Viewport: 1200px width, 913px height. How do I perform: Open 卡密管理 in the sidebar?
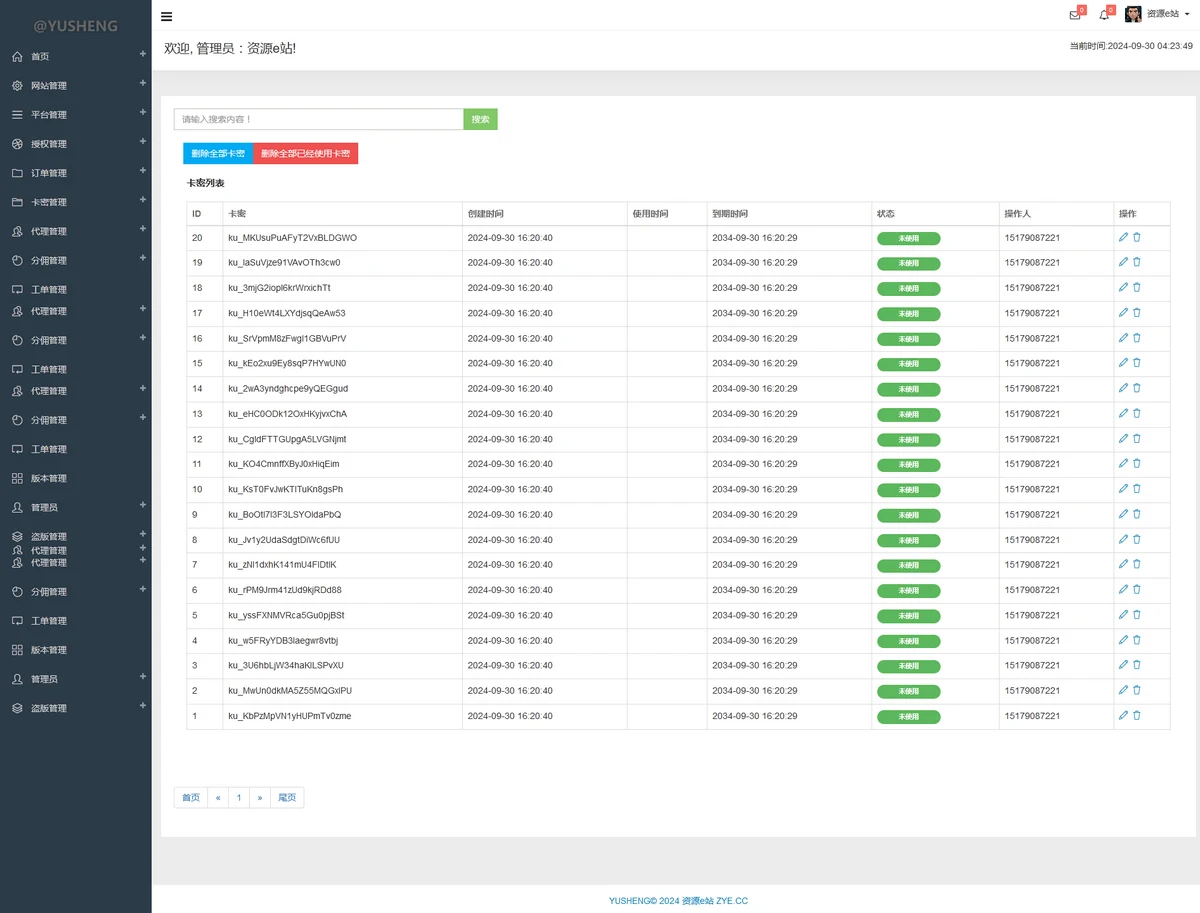[x=49, y=202]
